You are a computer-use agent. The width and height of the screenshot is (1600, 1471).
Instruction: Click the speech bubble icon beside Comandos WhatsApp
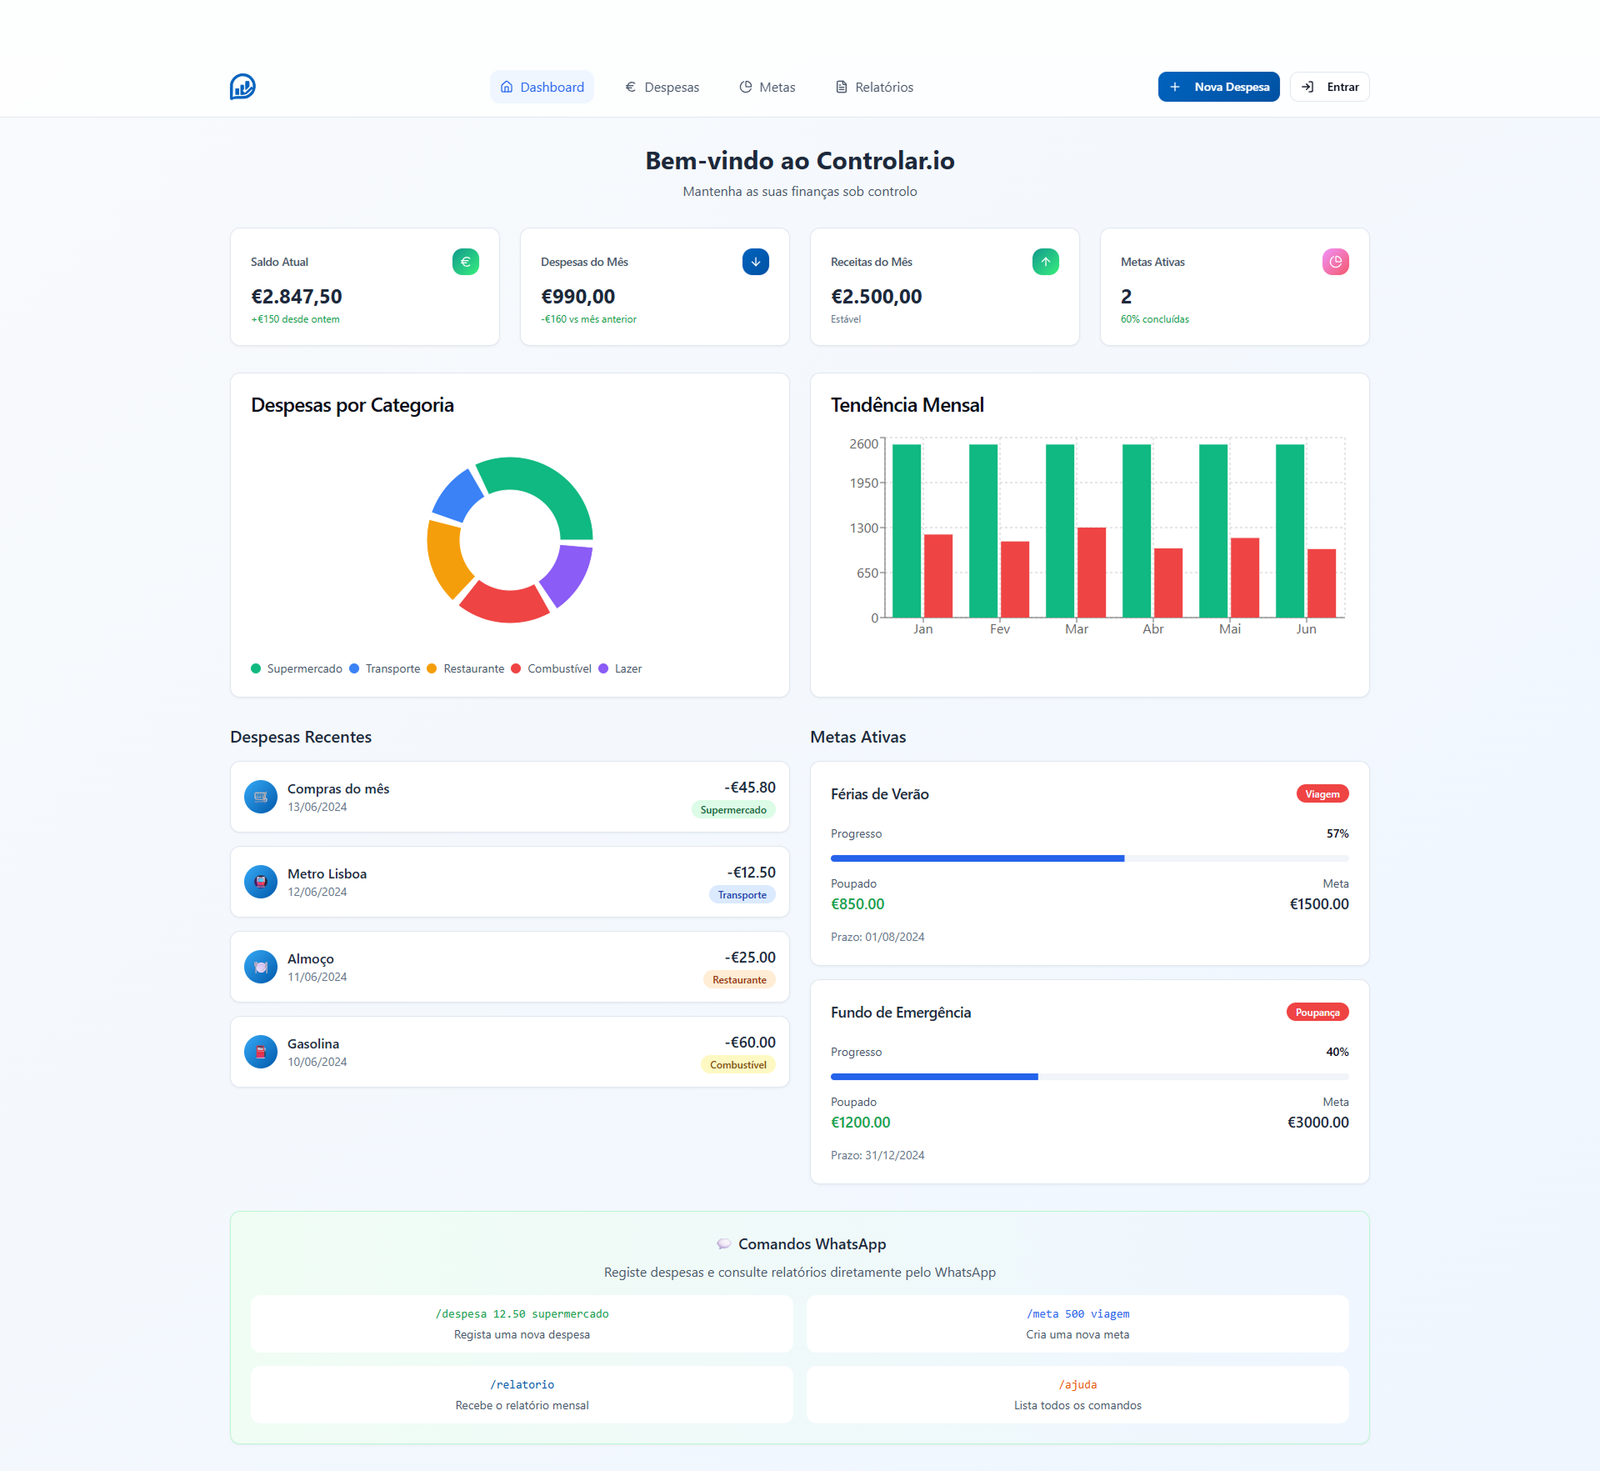[723, 1244]
